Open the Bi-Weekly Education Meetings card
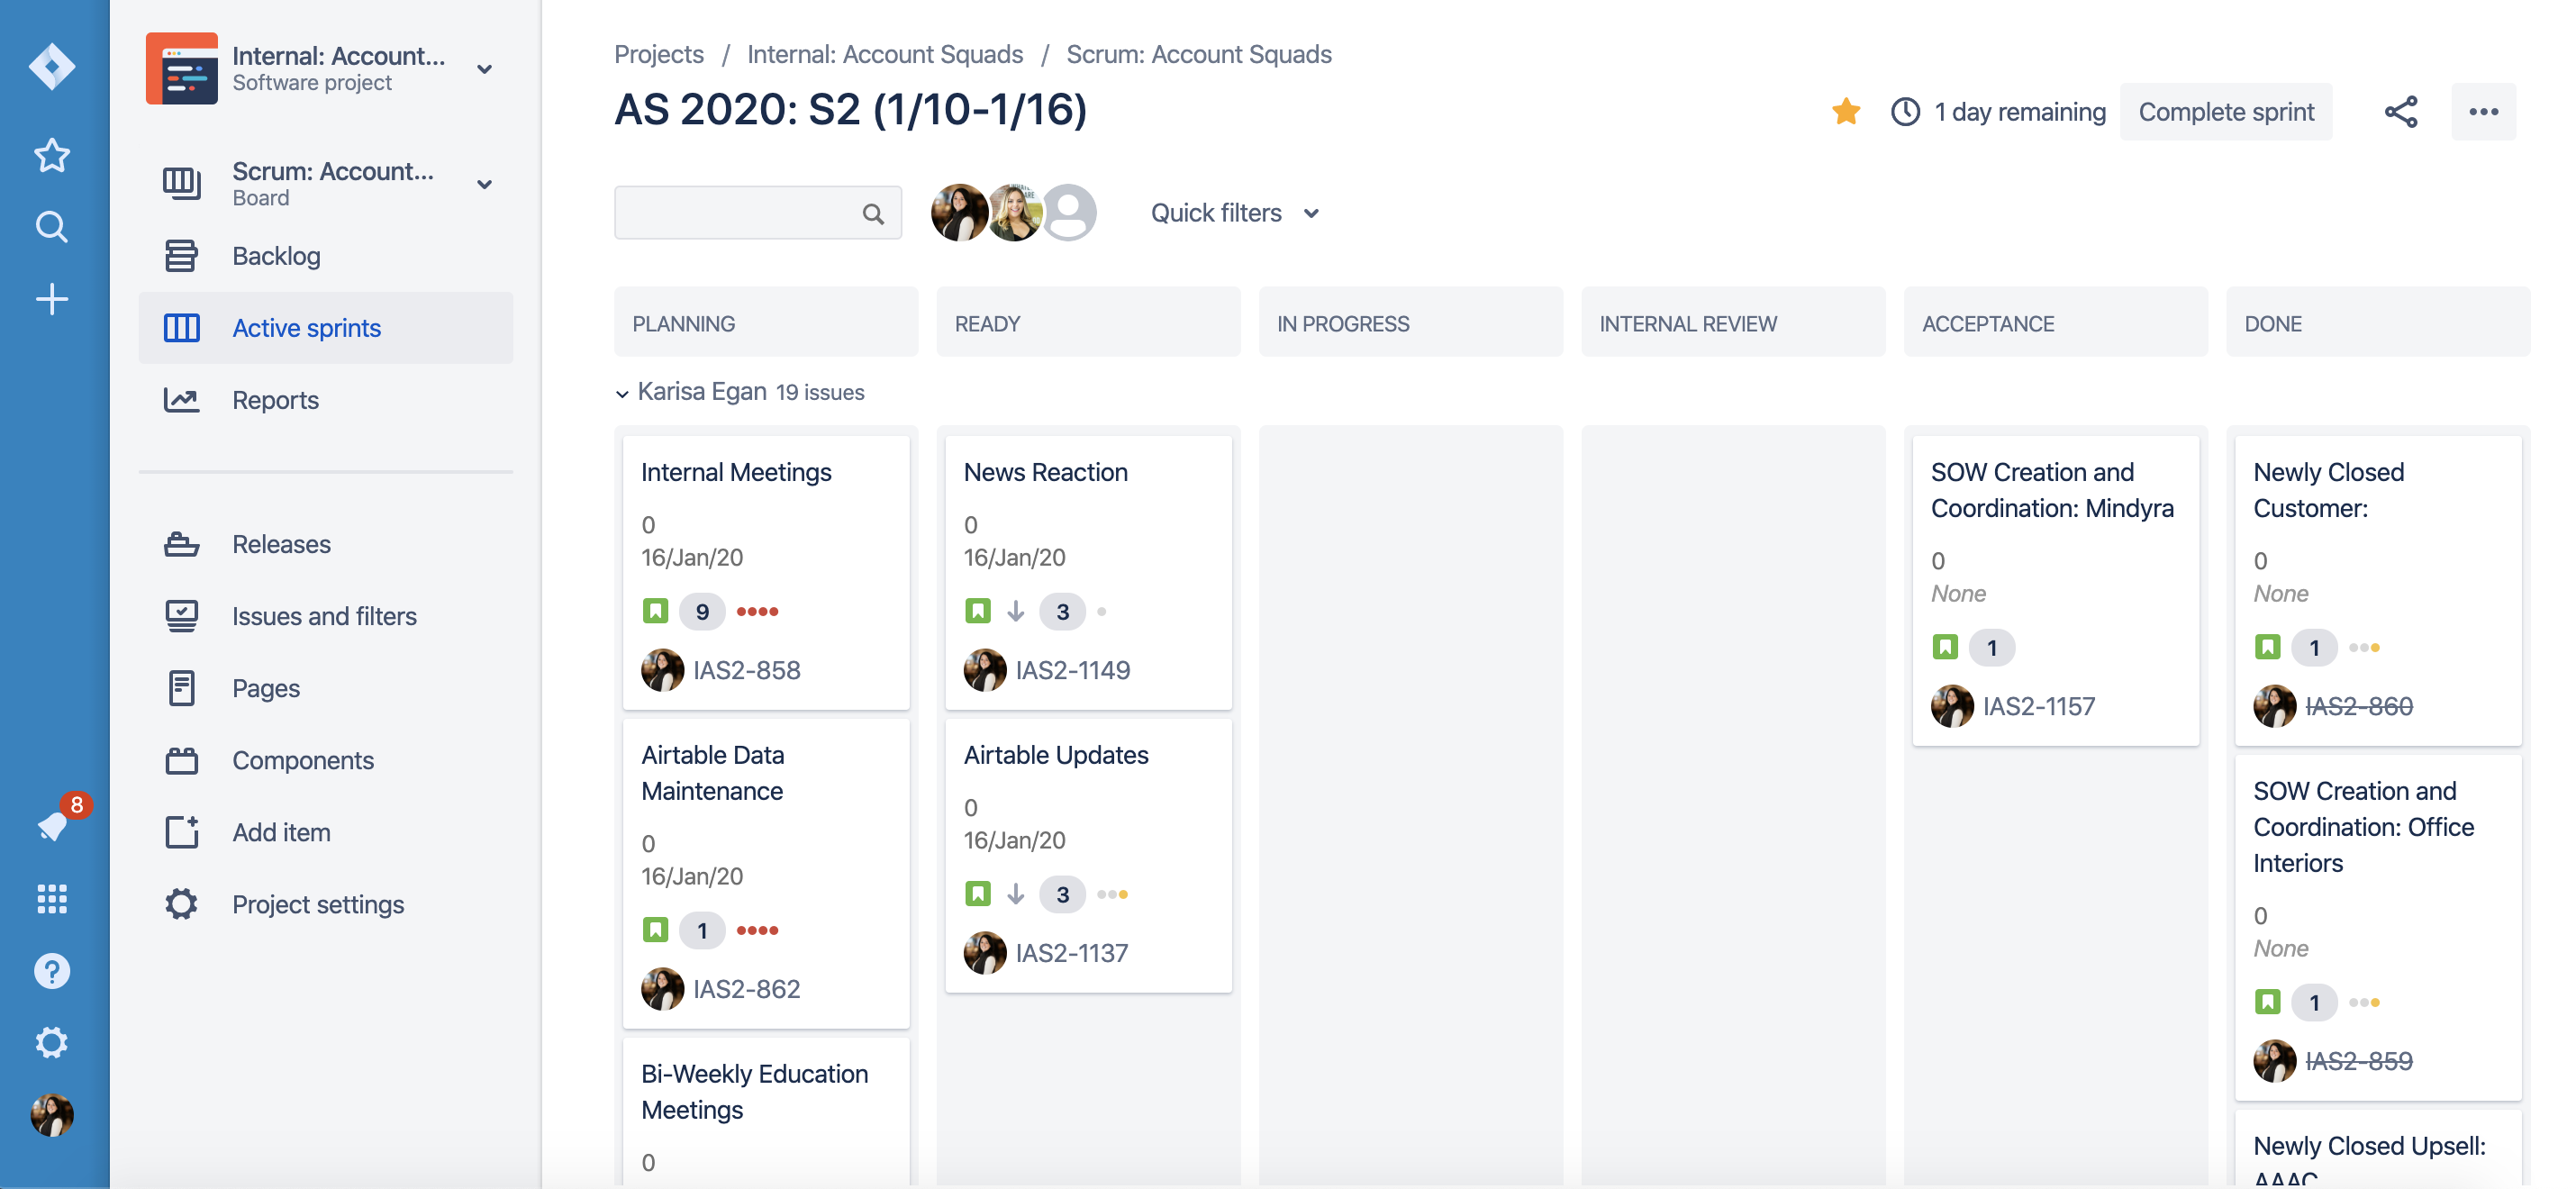2576x1189 pixels. pos(765,1112)
